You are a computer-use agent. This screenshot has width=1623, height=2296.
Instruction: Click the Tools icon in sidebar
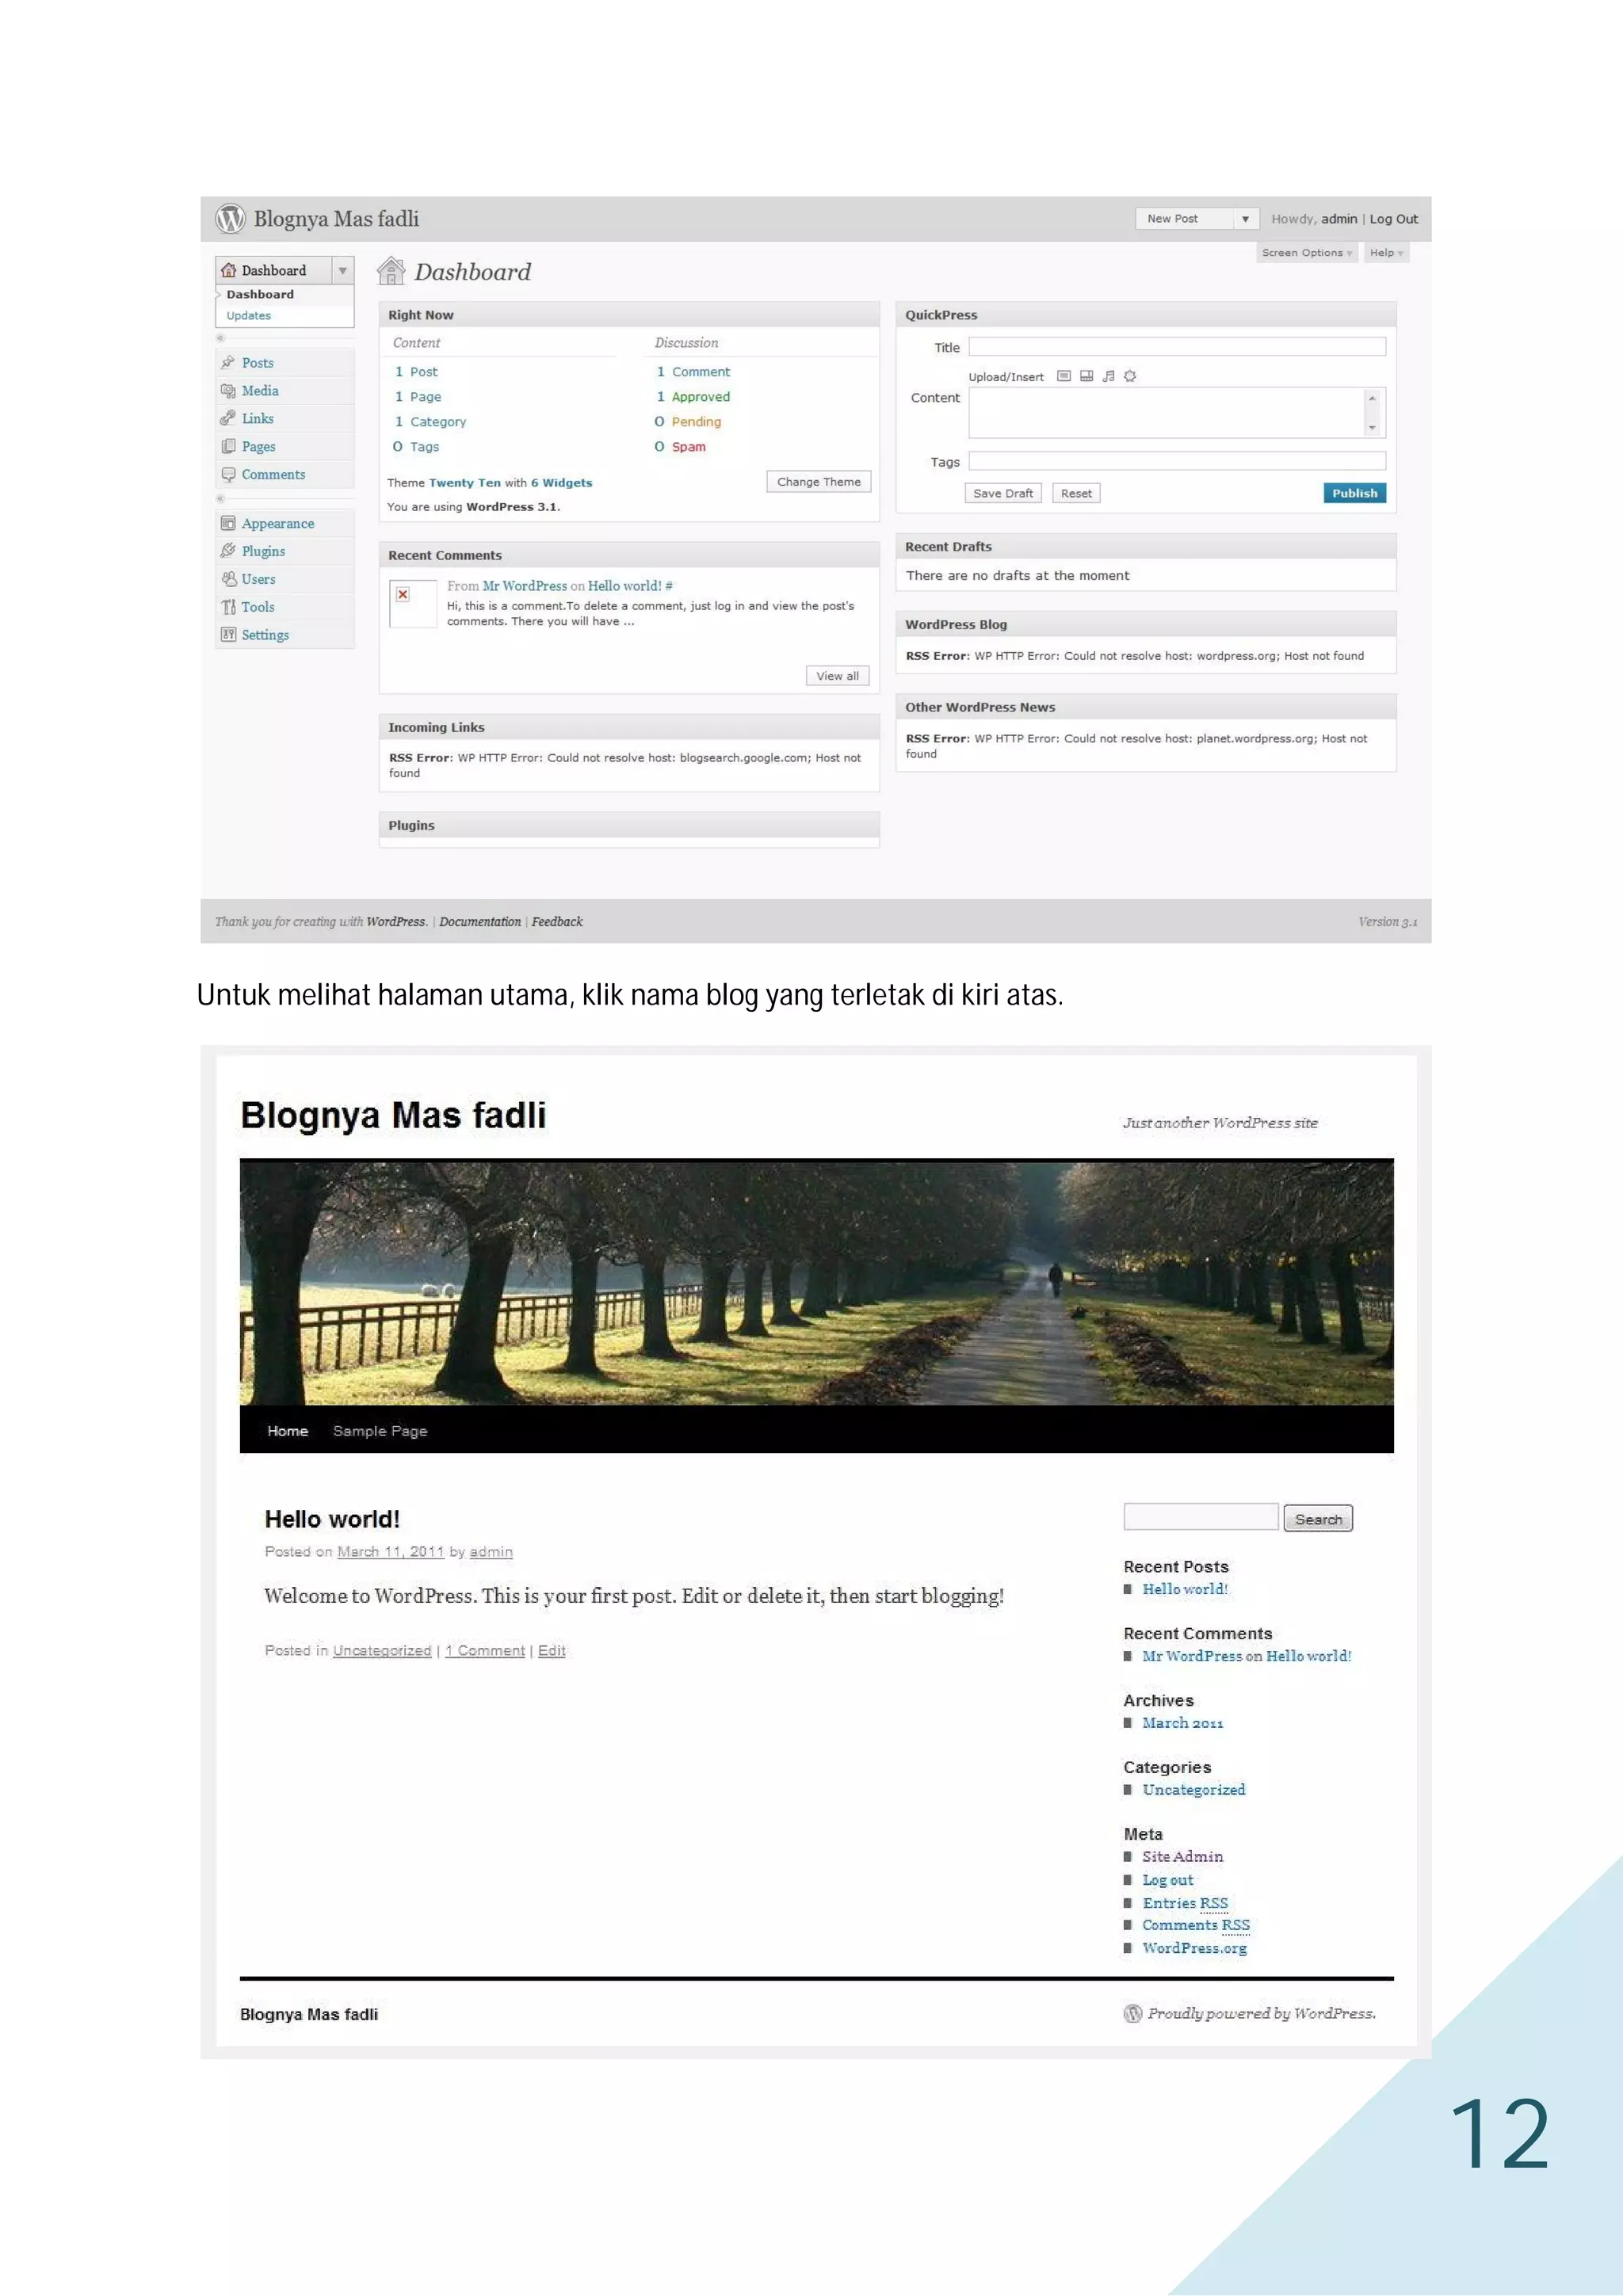(228, 607)
